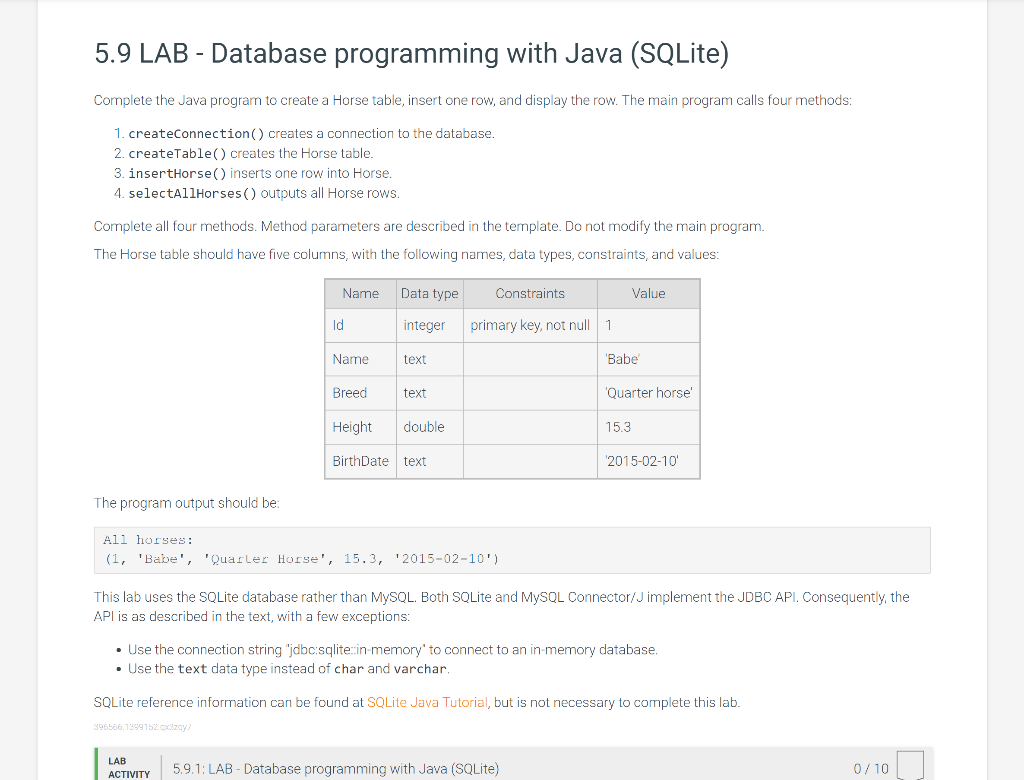Open the SQLite Java Tutorial link
This screenshot has width=1024, height=780.
427,702
